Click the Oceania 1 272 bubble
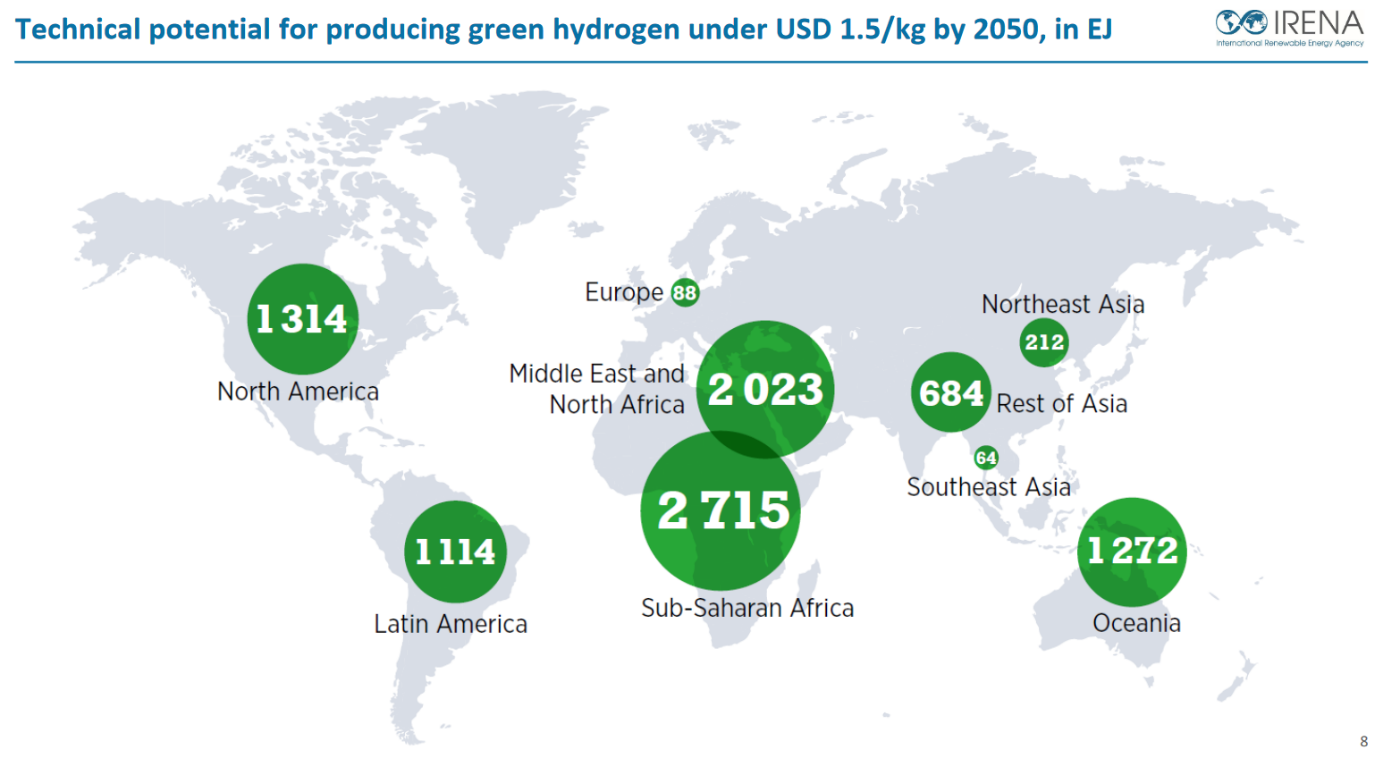 tap(1132, 551)
